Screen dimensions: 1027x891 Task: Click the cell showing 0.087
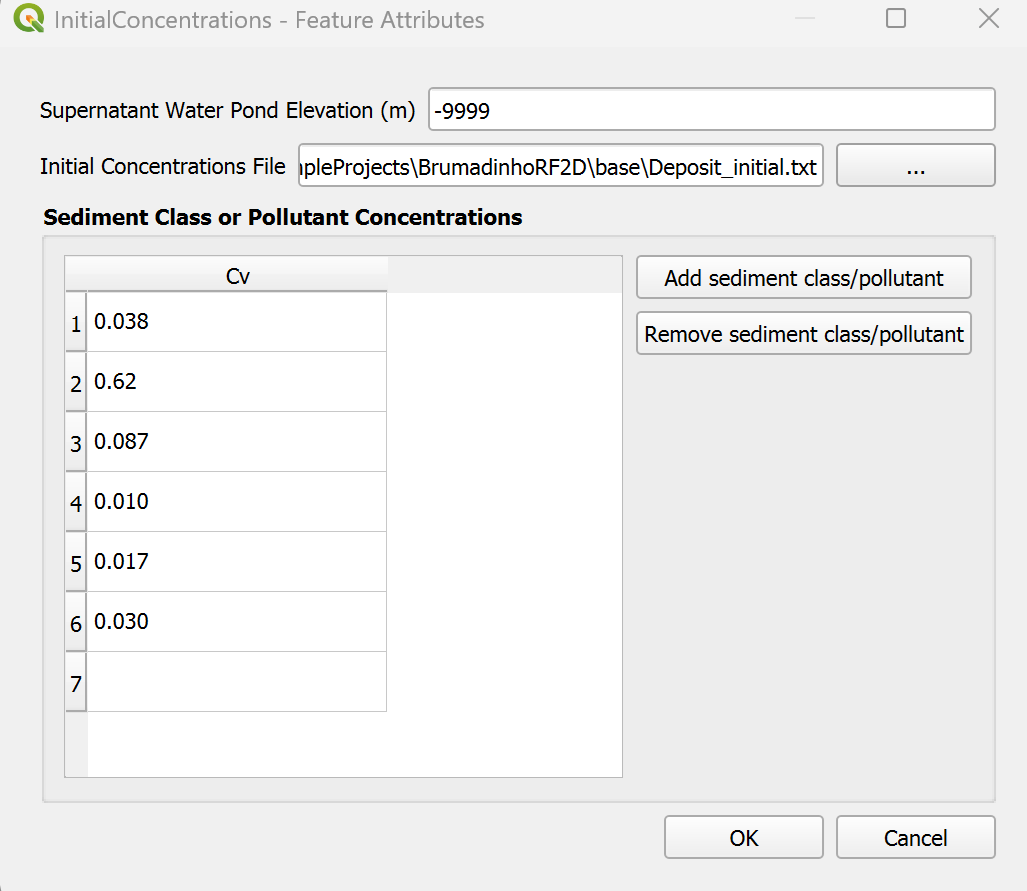(x=237, y=442)
